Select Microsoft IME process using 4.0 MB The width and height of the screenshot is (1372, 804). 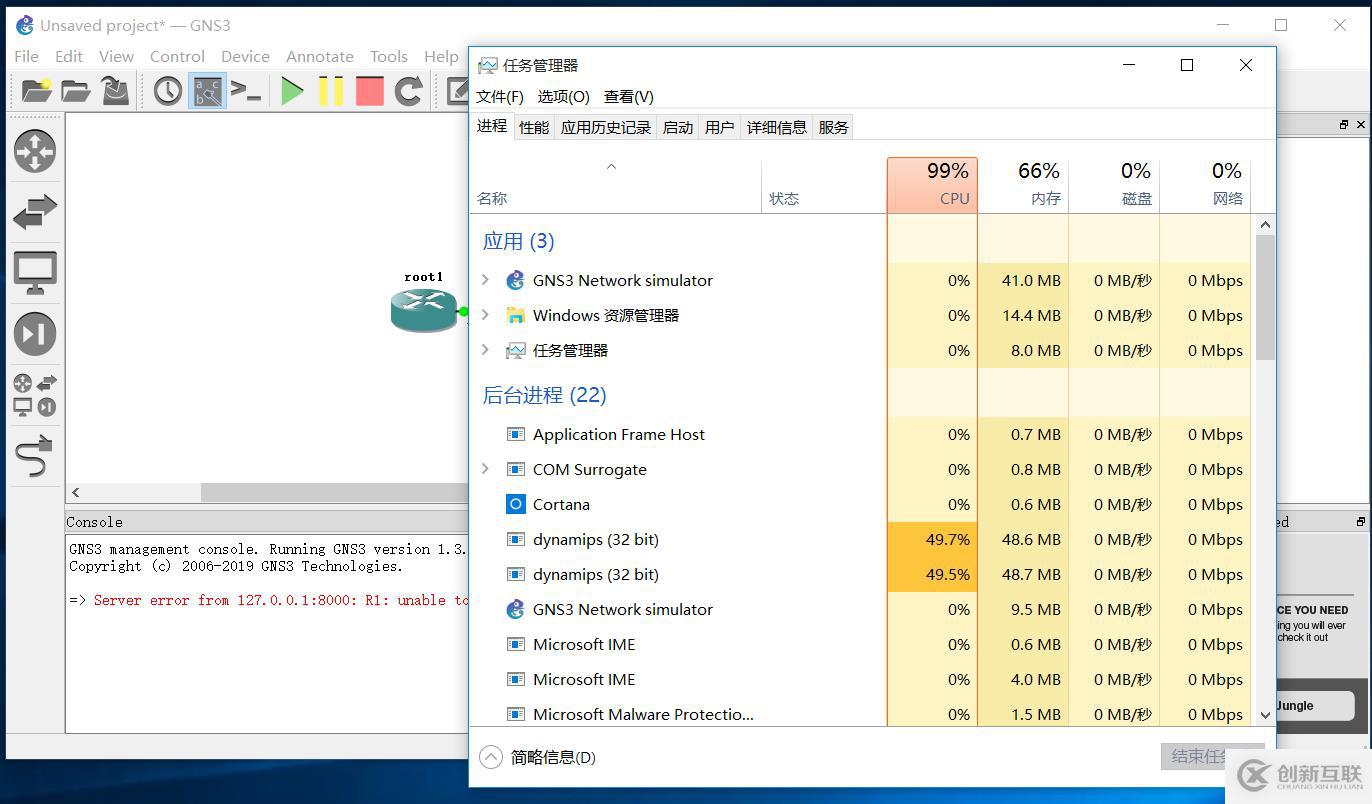(861, 679)
